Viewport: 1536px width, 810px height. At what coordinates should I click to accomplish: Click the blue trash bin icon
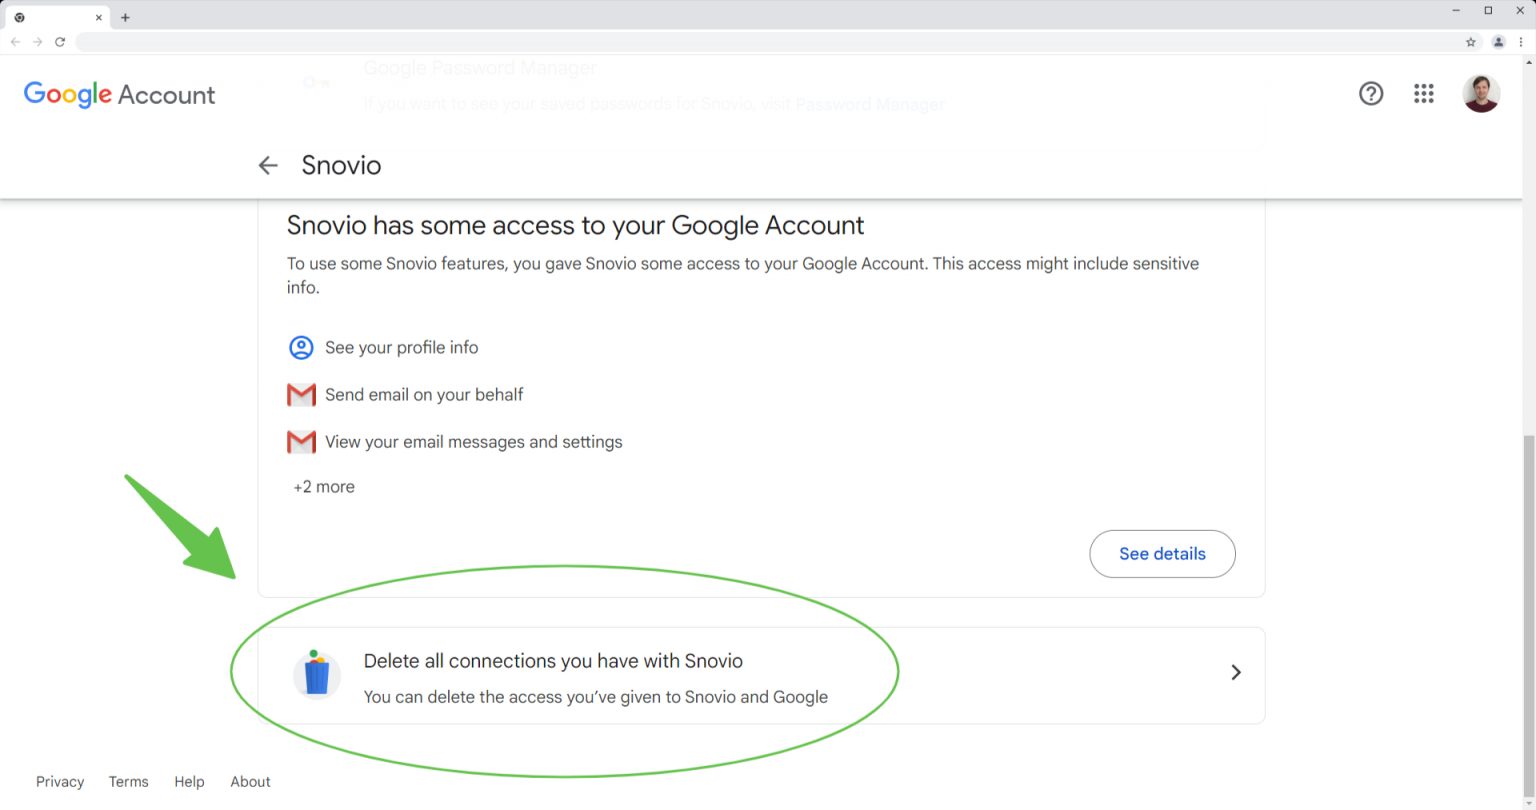pyautogui.click(x=316, y=672)
